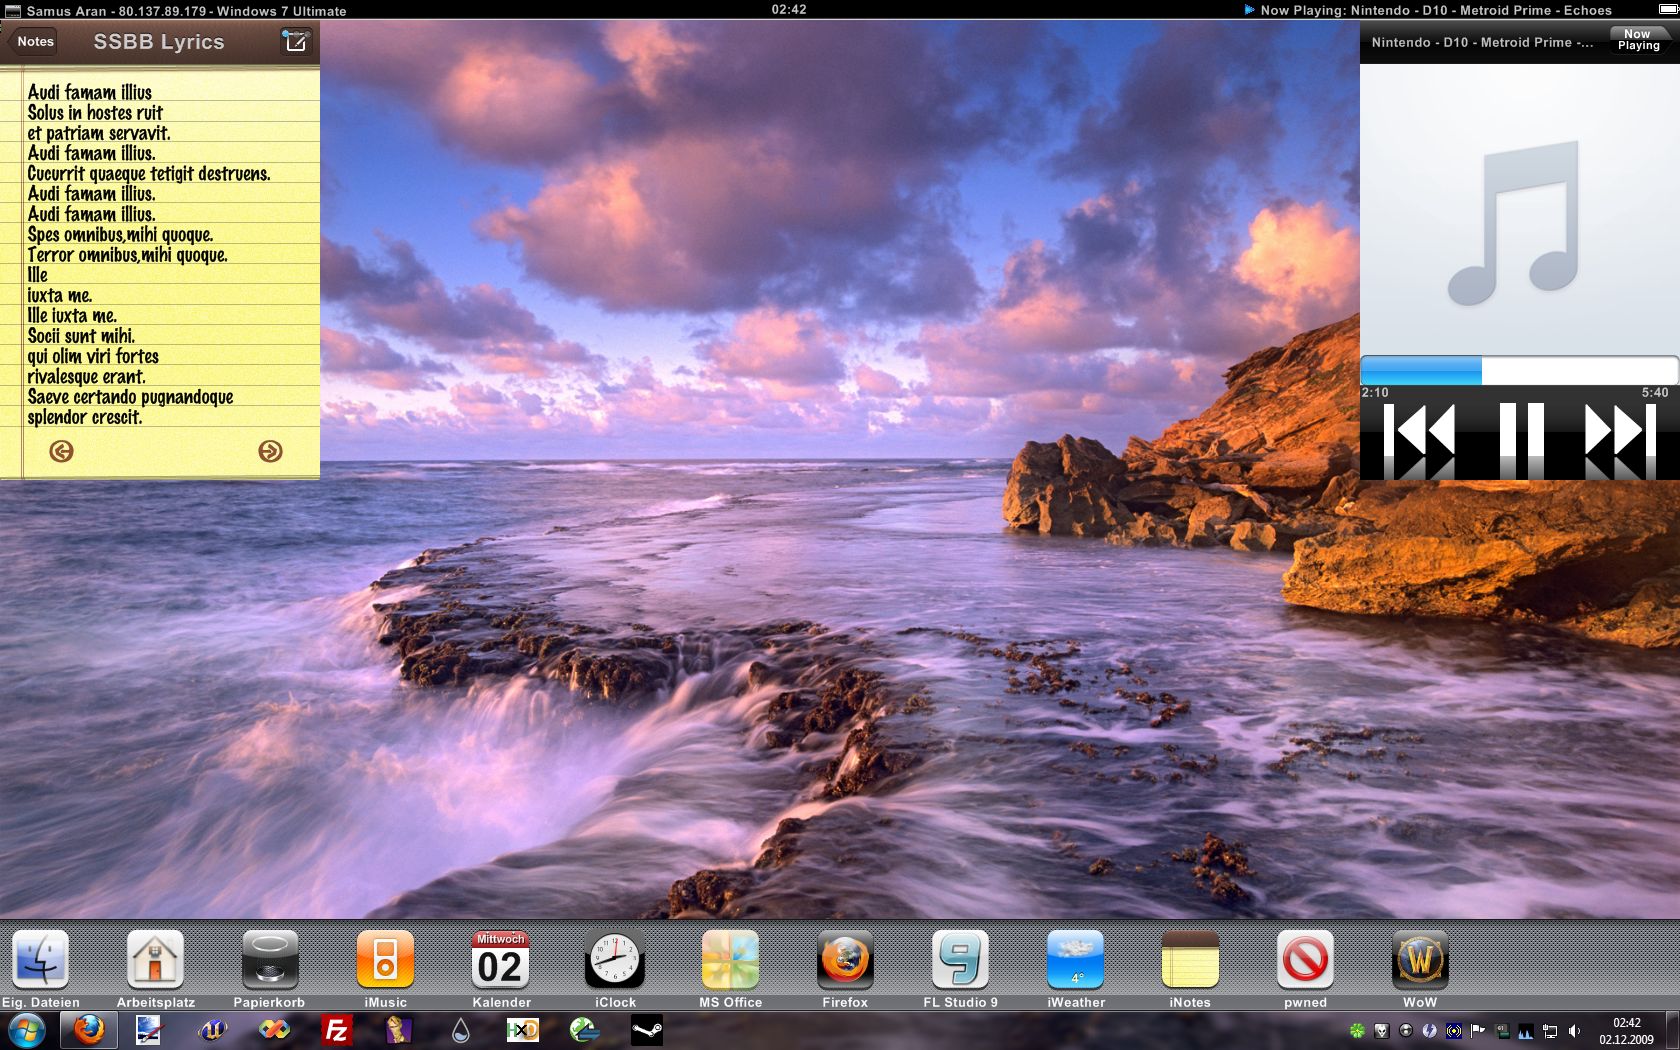The height and width of the screenshot is (1050, 1680).
Task: Open FileZilla from the taskbar
Action: coord(337,1030)
